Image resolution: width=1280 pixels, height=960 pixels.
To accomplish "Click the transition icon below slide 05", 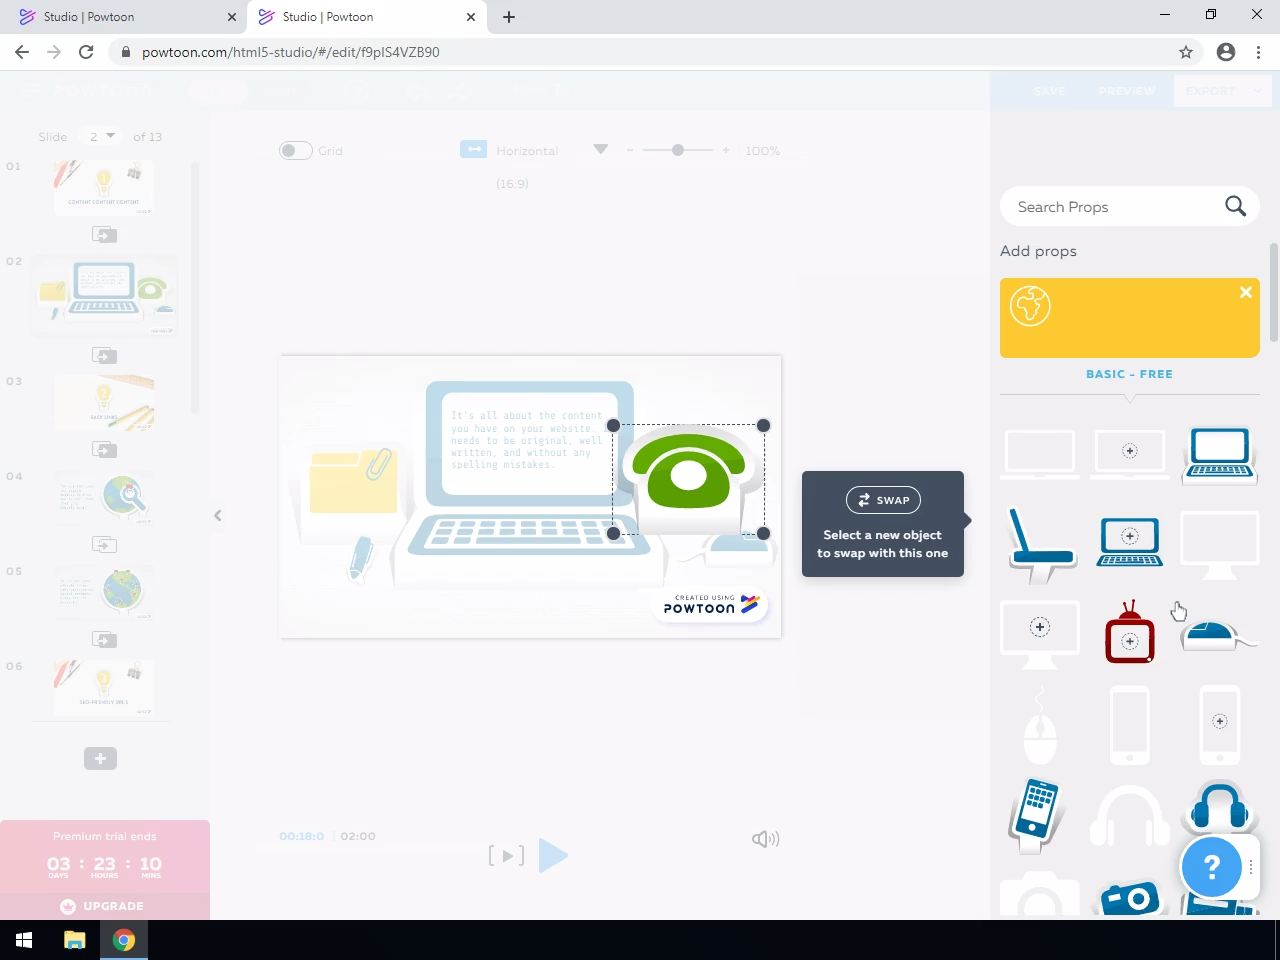I will 104,639.
